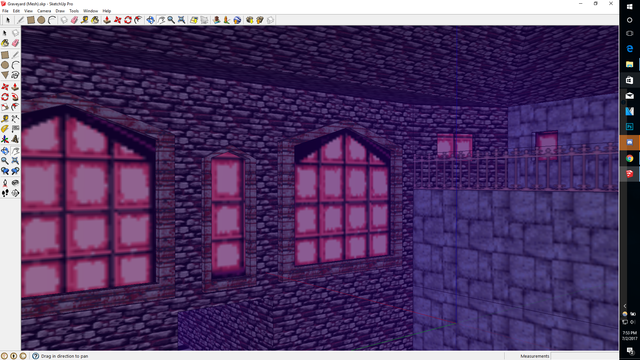Open the File menu
This screenshot has width=640, height=360.
pyautogui.click(x=5, y=11)
